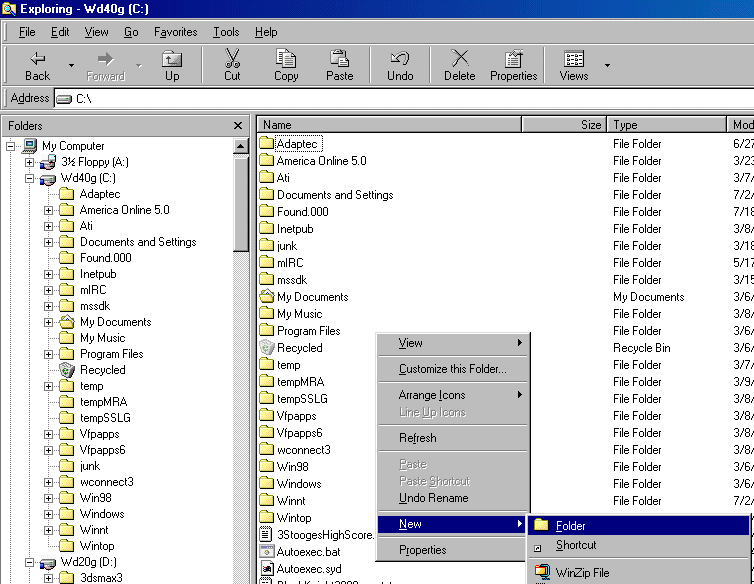Open the Back history dropdown arrow
This screenshot has width=754, height=584.
point(71,65)
